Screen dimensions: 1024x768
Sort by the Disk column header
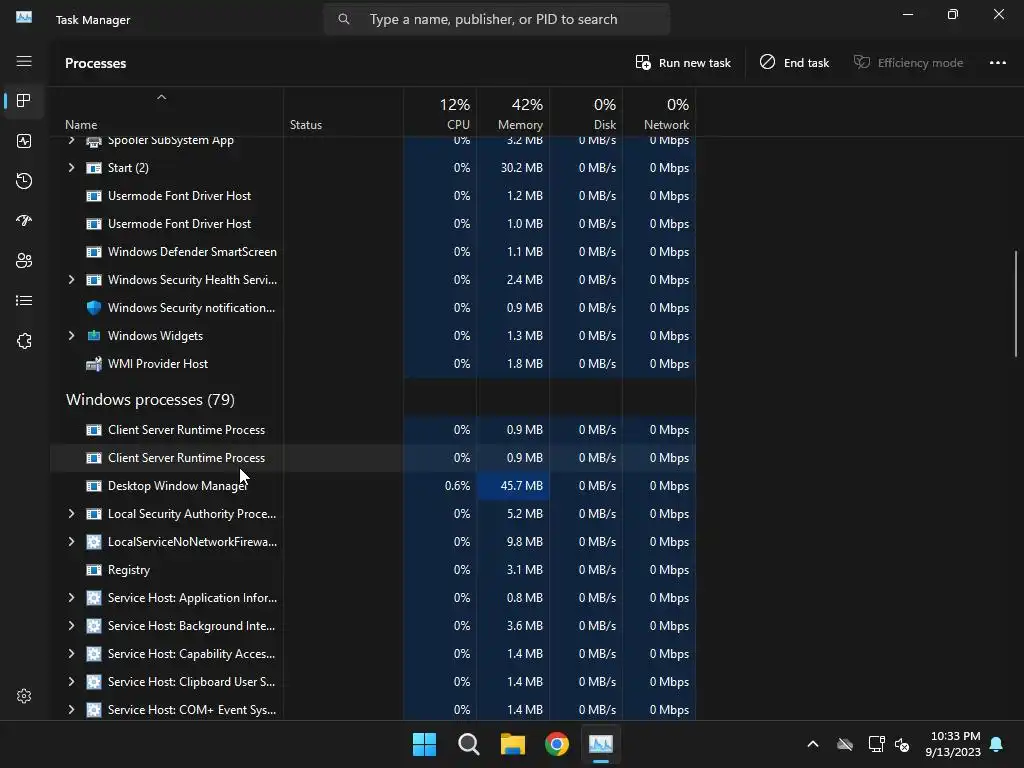coord(586,113)
